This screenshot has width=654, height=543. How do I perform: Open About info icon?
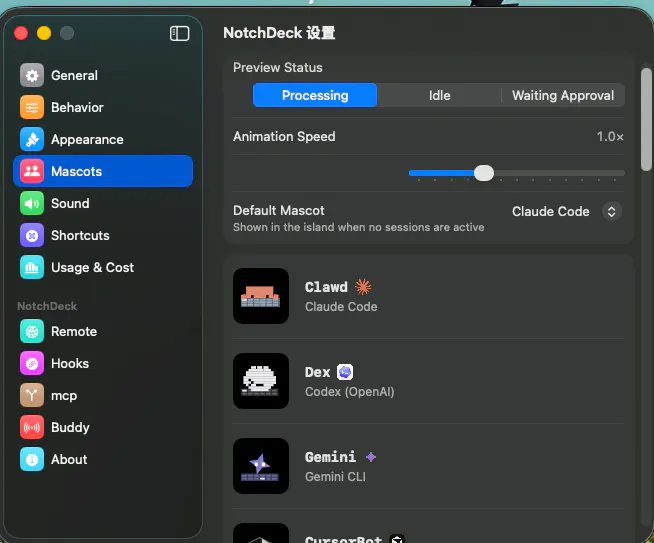(32, 459)
